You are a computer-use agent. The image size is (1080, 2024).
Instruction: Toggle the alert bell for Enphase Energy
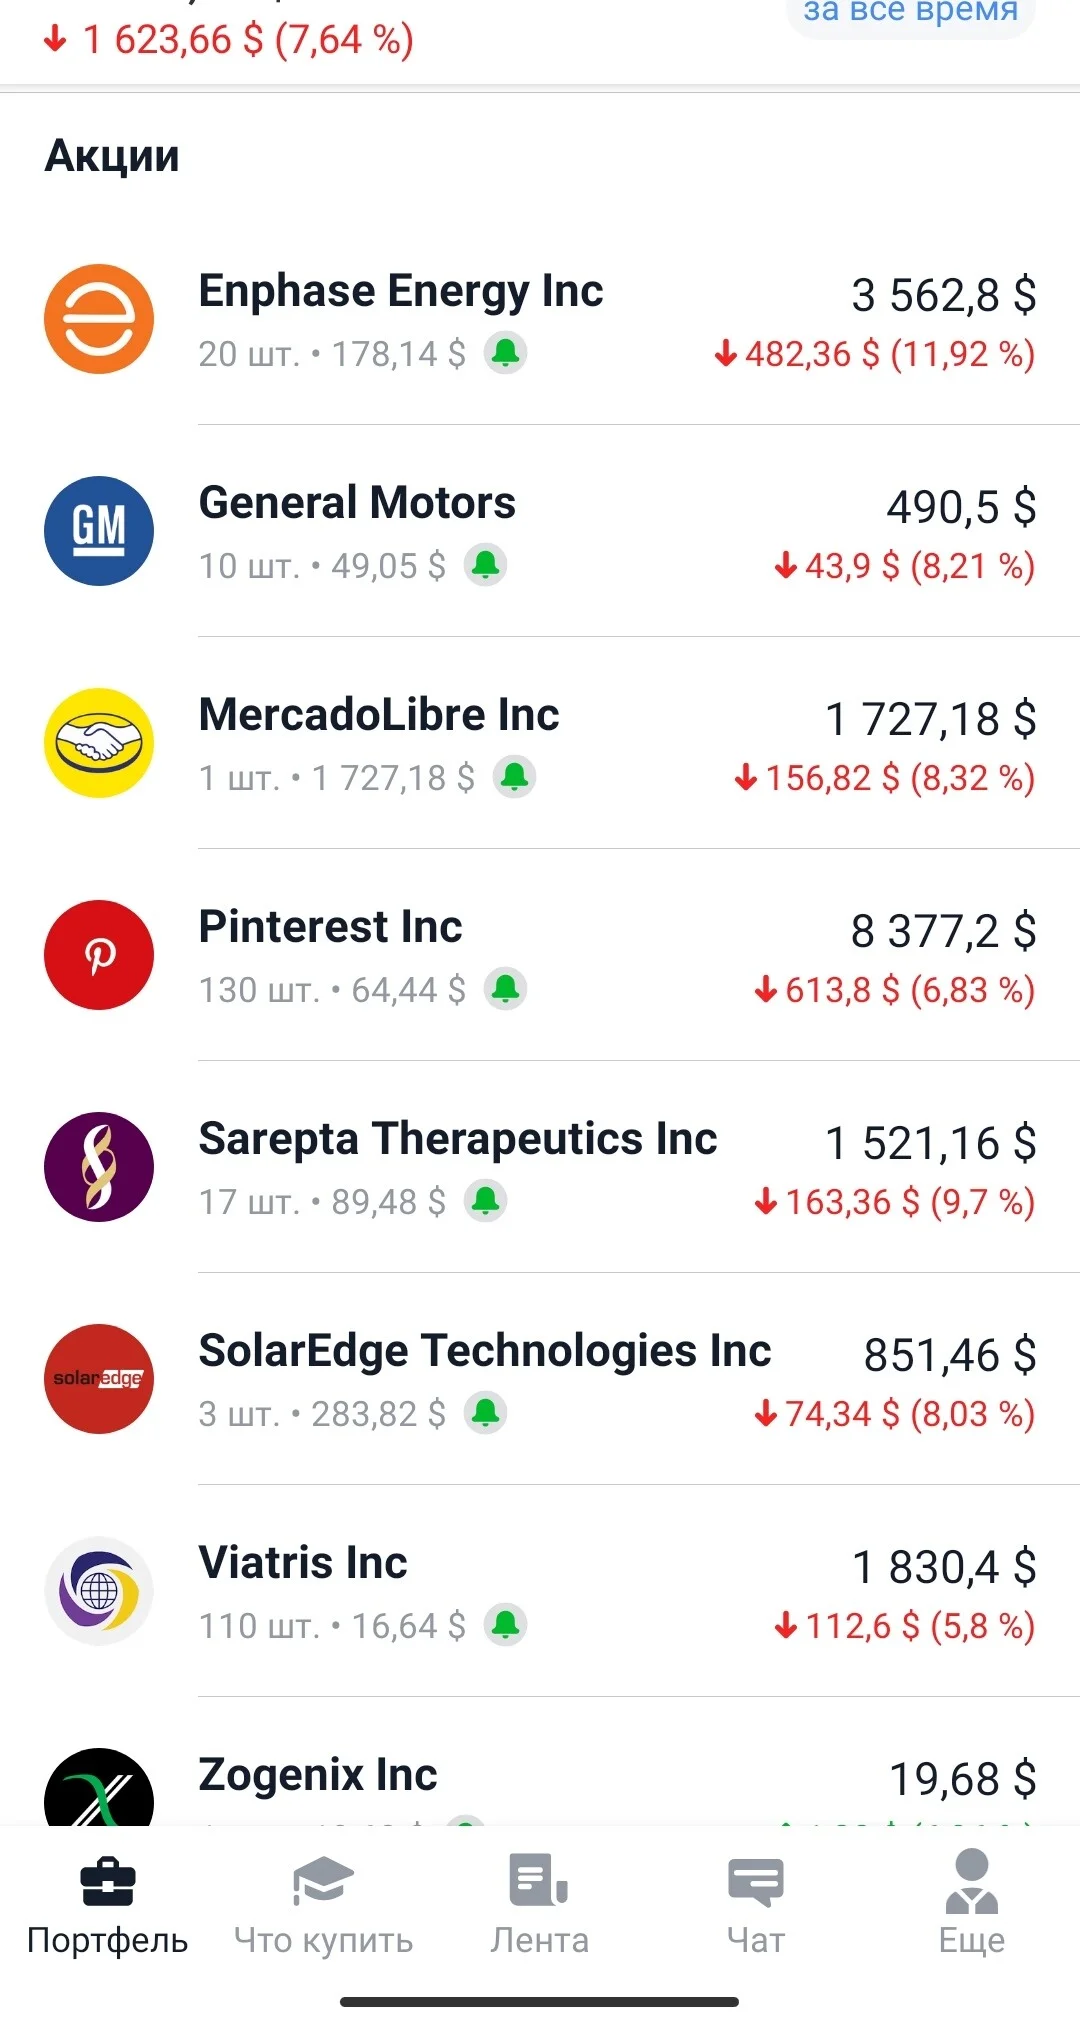pyautogui.click(x=506, y=353)
